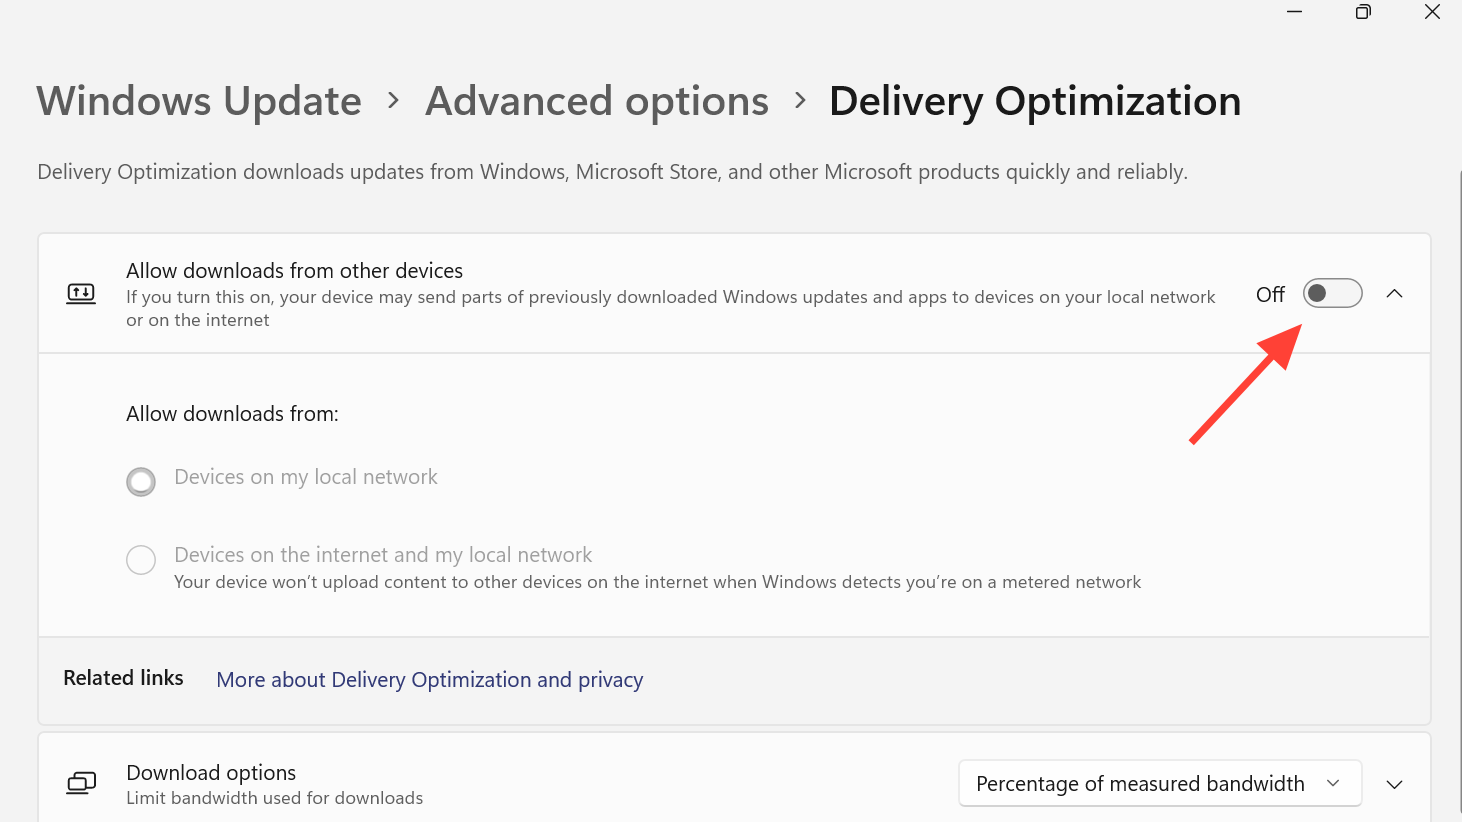Minimize the Settings window
Screen dimensions: 1462x822
[x=1294, y=12]
